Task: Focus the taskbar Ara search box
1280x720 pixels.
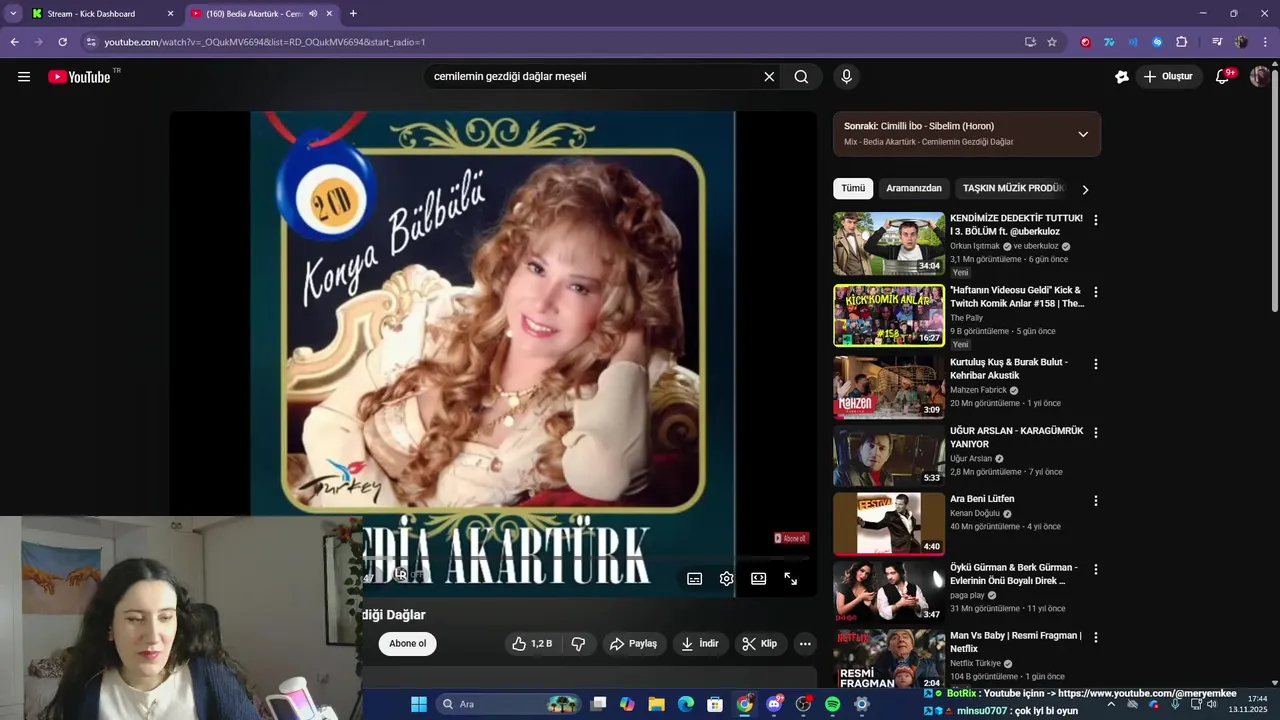Action: coord(510,704)
